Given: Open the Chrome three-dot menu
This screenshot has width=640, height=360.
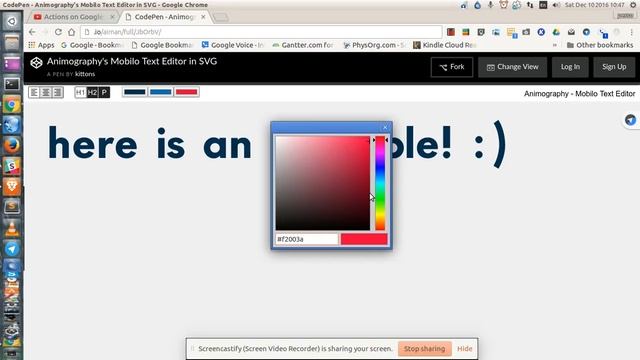Looking at the screenshot, I should pyautogui.click(x=631, y=32).
